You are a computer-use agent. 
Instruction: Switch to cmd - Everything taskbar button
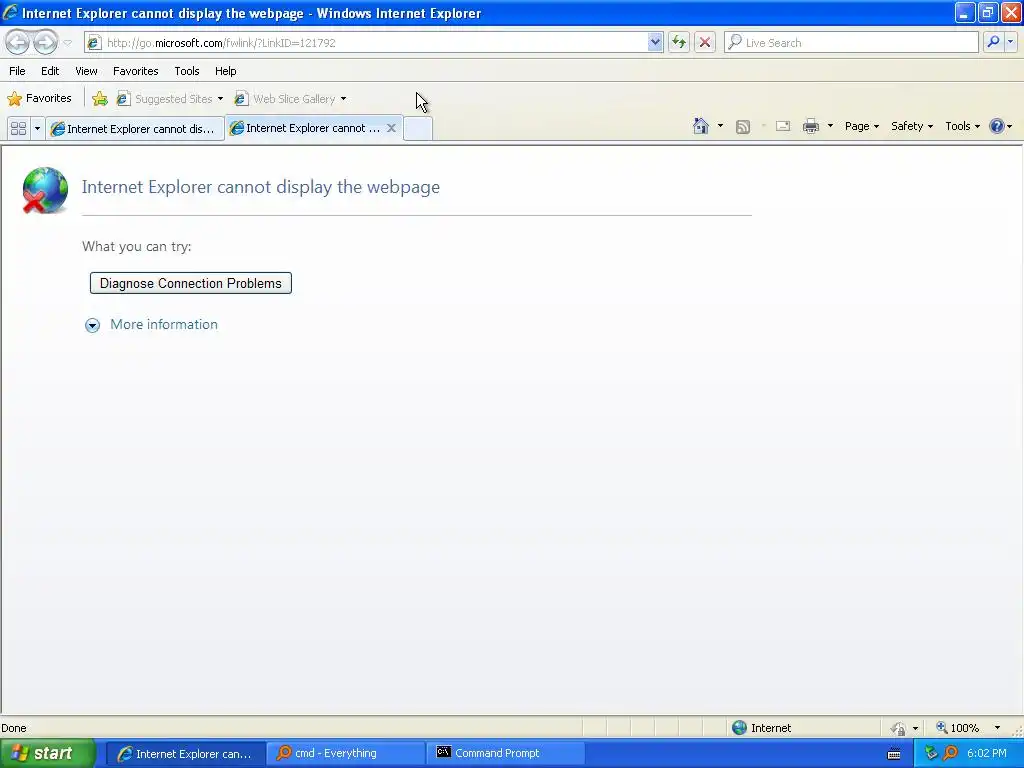pos(346,754)
